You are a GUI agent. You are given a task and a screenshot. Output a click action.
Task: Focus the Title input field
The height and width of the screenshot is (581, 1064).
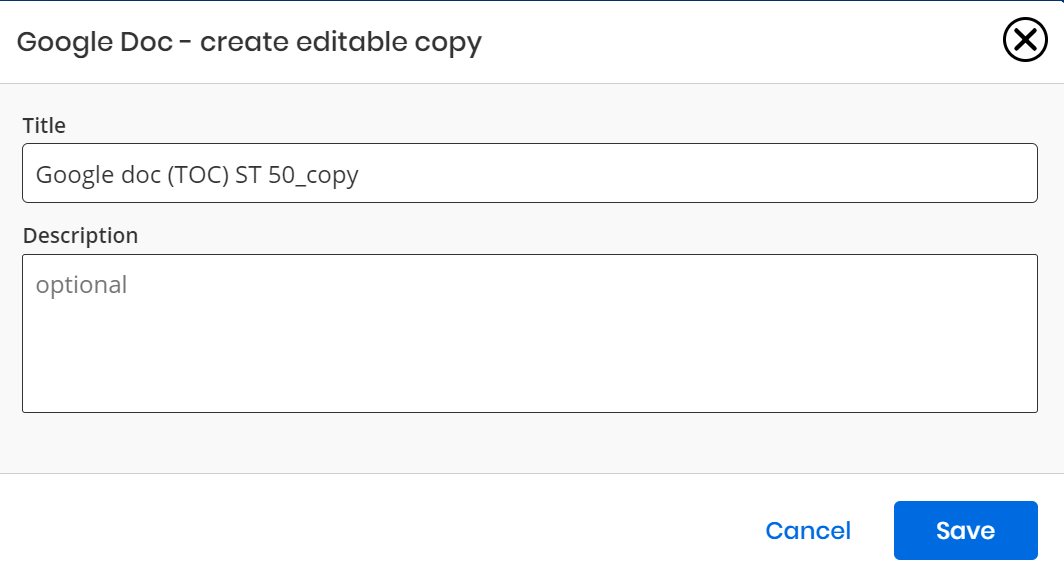coord(529,173)
